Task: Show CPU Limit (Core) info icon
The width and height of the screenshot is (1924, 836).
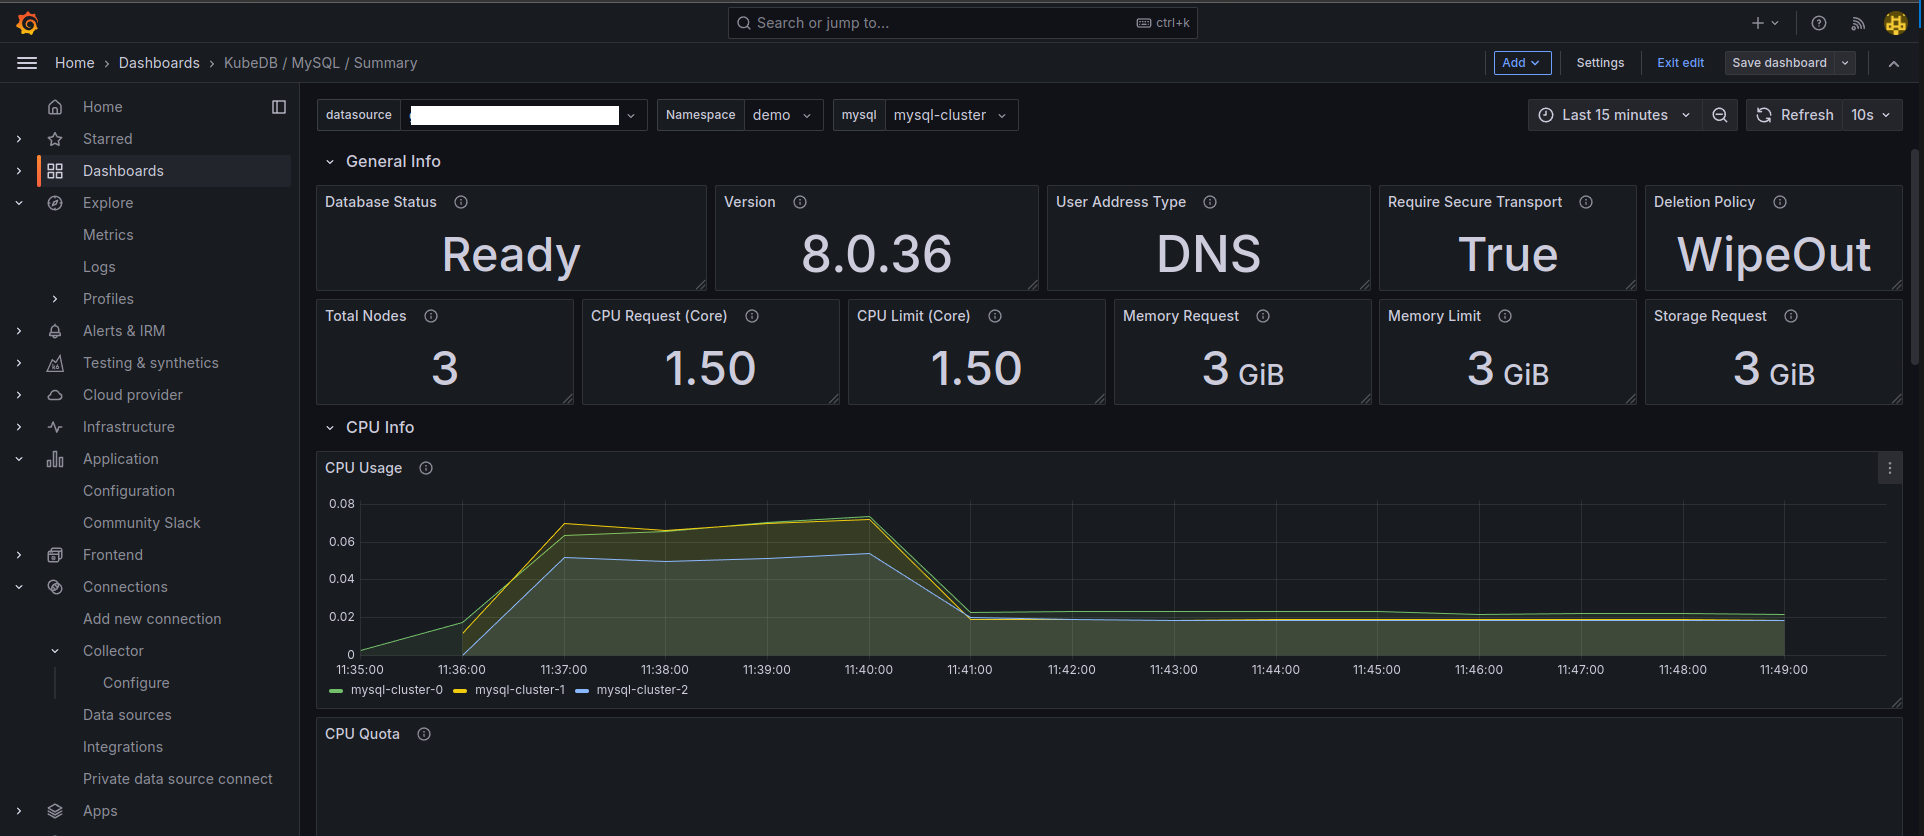Action: pos(995,316)
